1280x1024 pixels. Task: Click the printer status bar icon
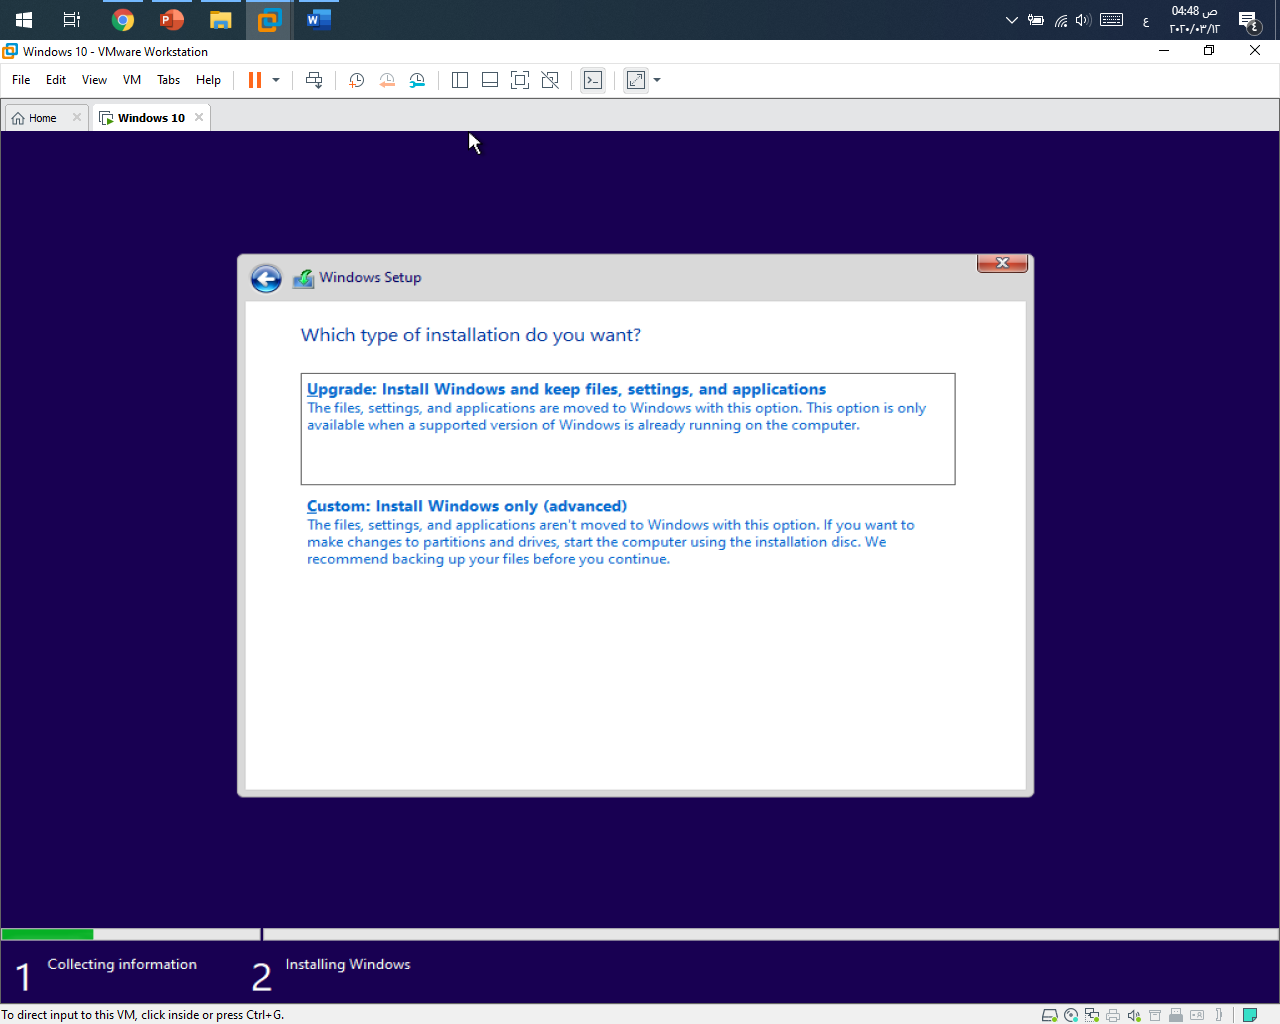[x=1113, y=1015]
